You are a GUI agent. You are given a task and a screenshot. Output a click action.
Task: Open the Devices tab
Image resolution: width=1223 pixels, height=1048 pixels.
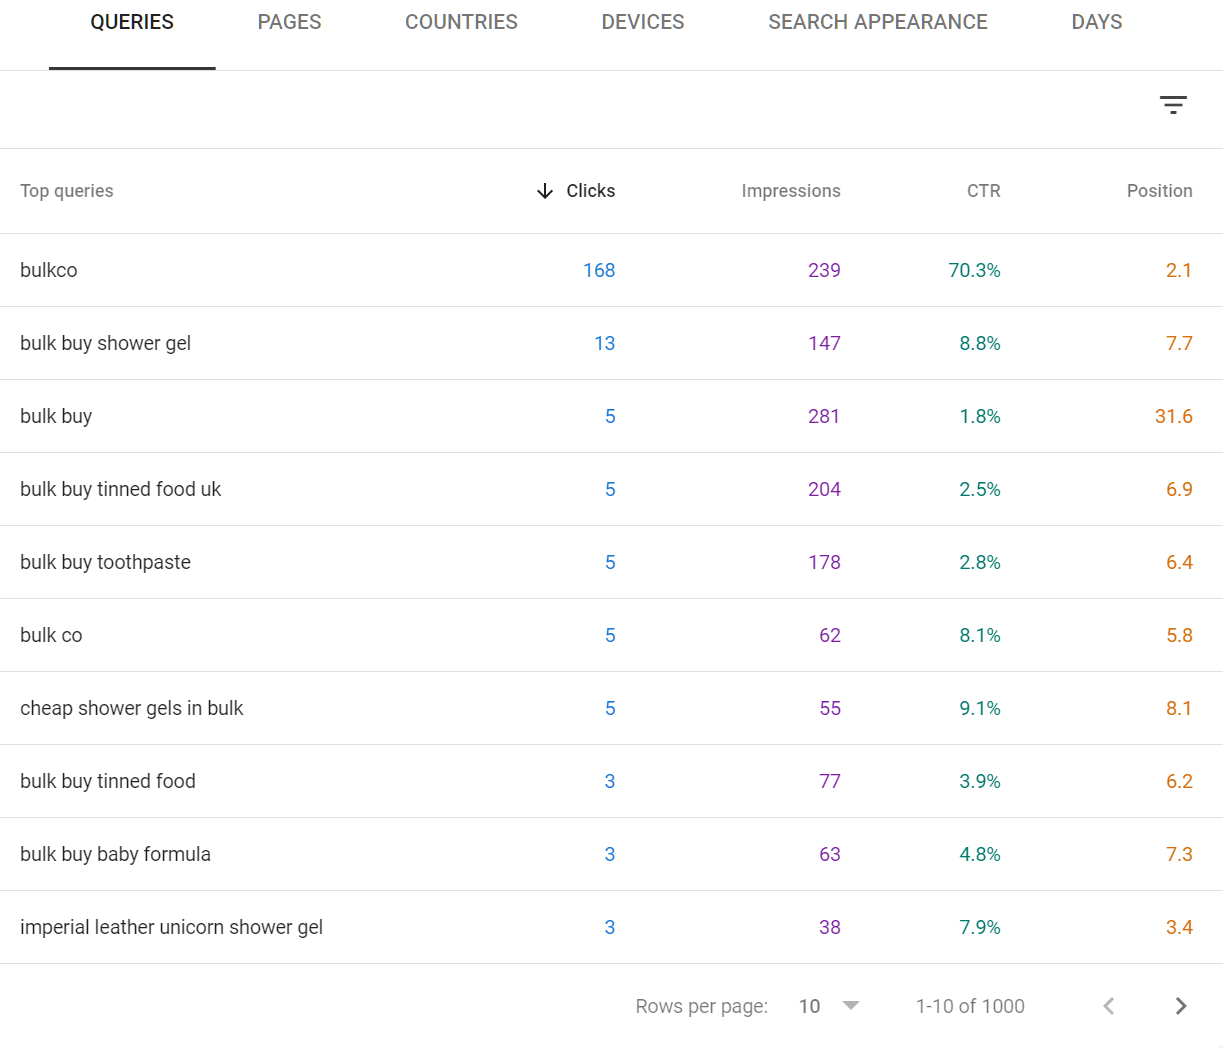coord(643,22)
